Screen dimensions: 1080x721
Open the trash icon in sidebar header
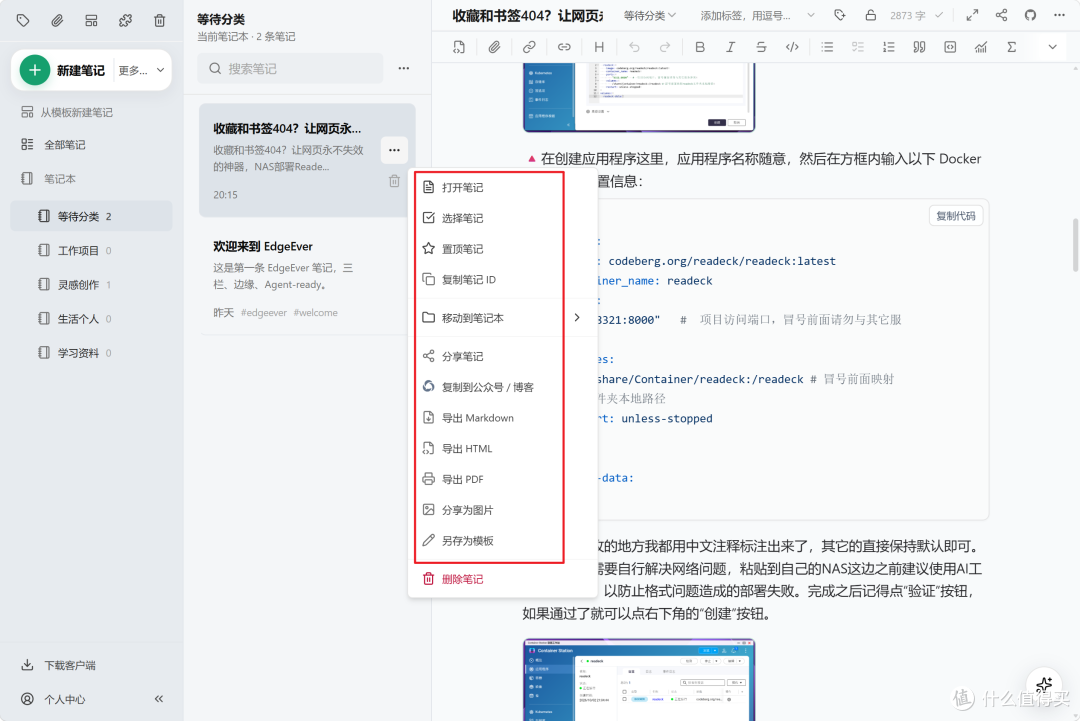[x=160, y=21]
